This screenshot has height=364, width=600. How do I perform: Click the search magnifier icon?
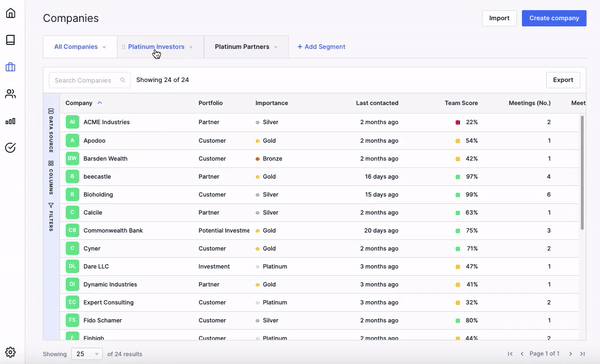[x=123, y=80]
